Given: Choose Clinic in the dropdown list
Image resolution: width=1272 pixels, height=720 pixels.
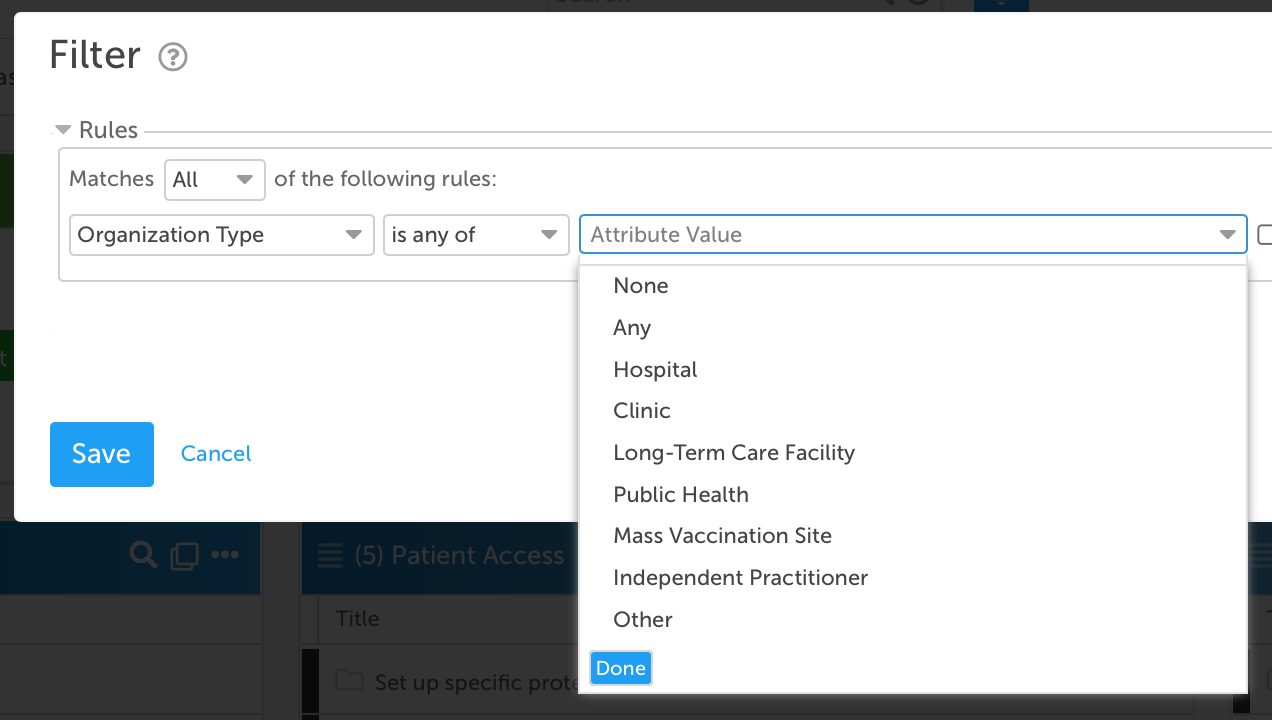Looking at the screenshot, I should tap(642, 411).
